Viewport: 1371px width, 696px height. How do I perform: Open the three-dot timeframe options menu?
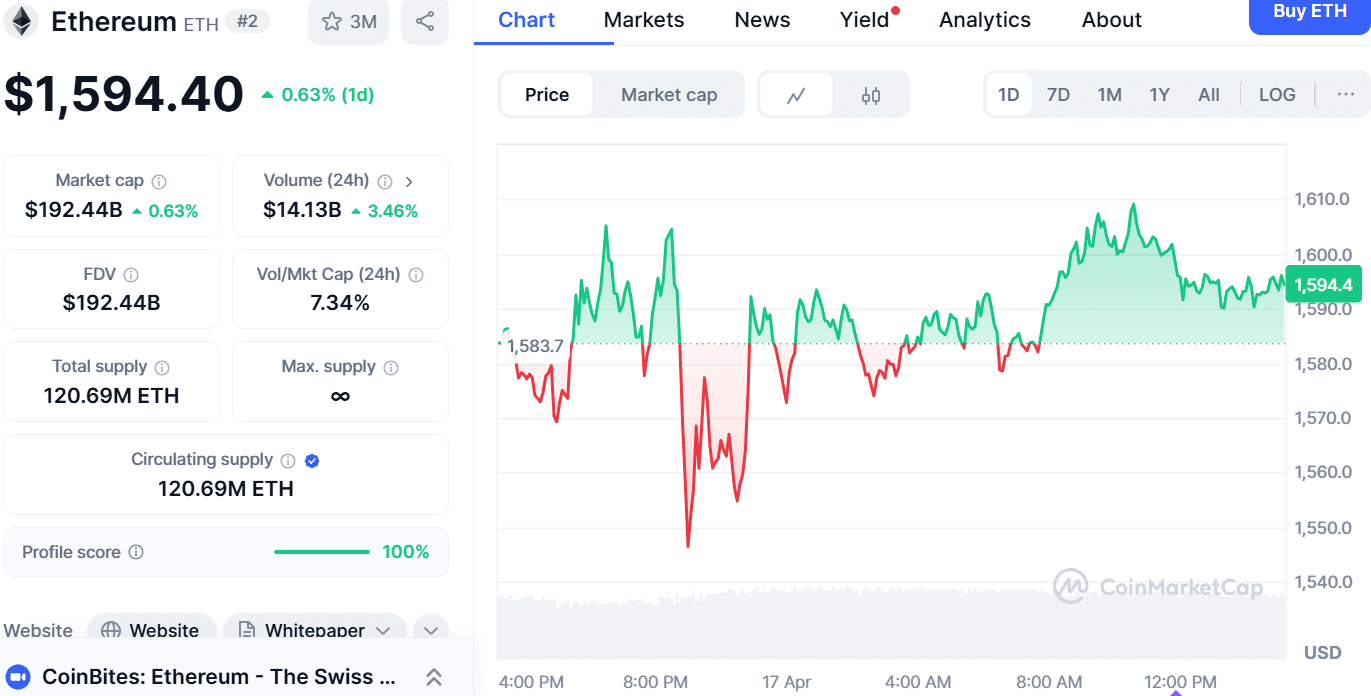click(1345, 93)
